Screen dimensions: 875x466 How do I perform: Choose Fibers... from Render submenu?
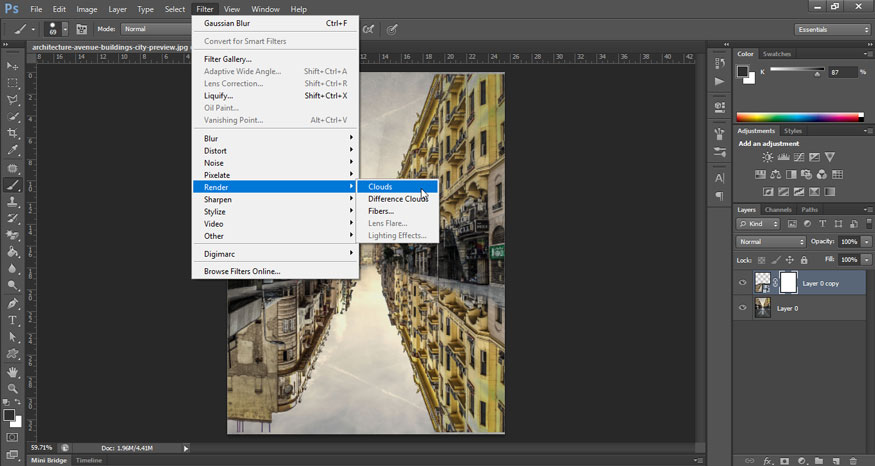click(397, 212)
